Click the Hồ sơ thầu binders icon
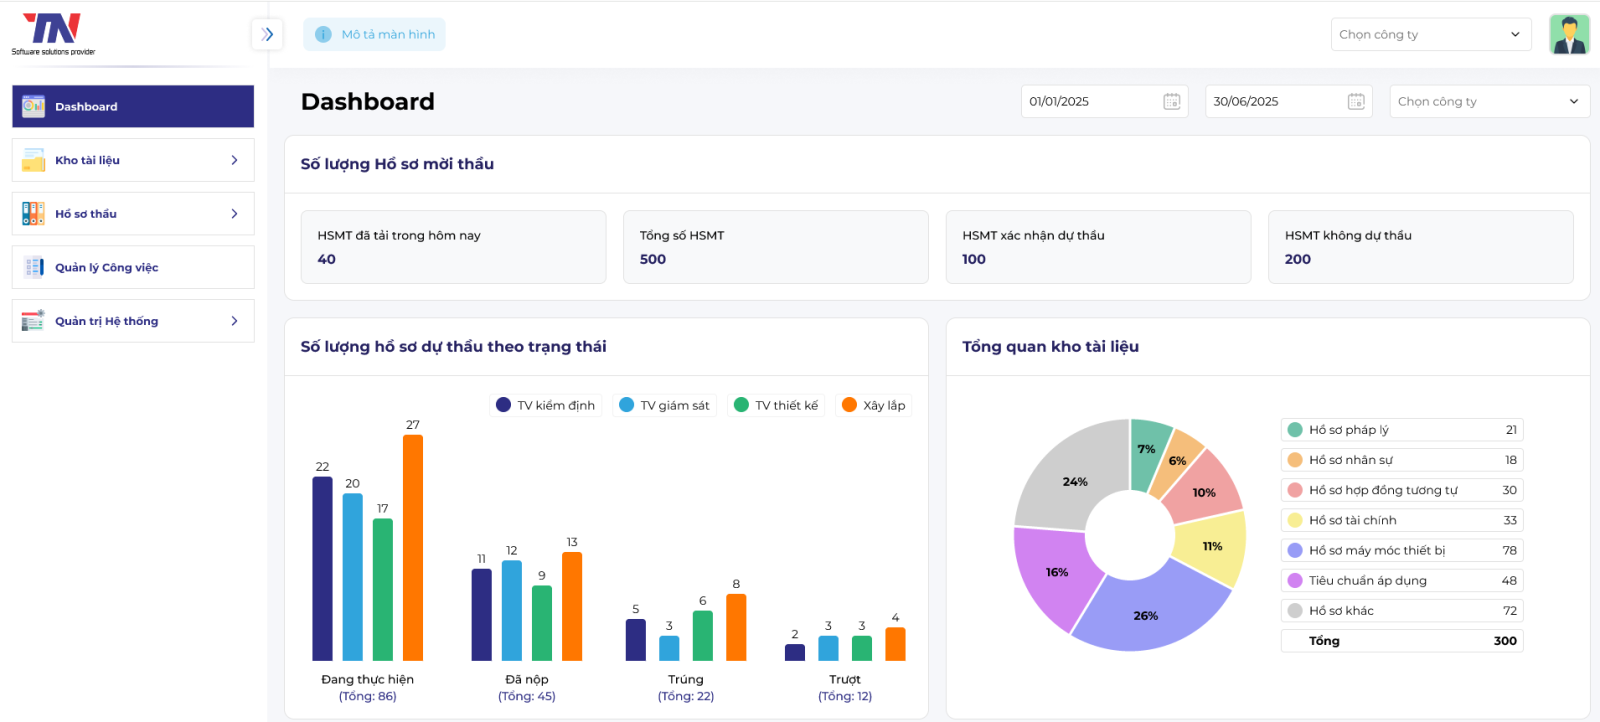Screen dimensions: 1600x722 click(33, 214)
